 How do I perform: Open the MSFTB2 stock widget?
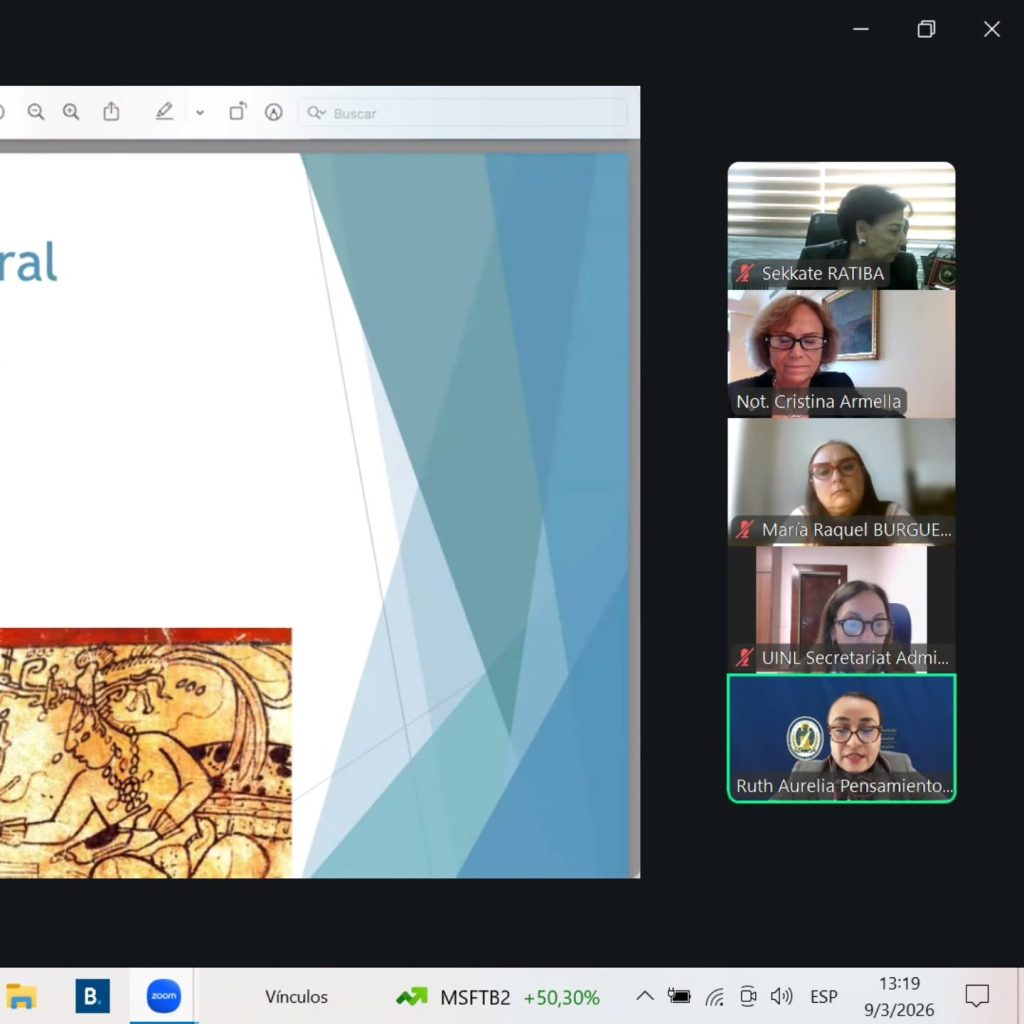[x=498, y=997]
